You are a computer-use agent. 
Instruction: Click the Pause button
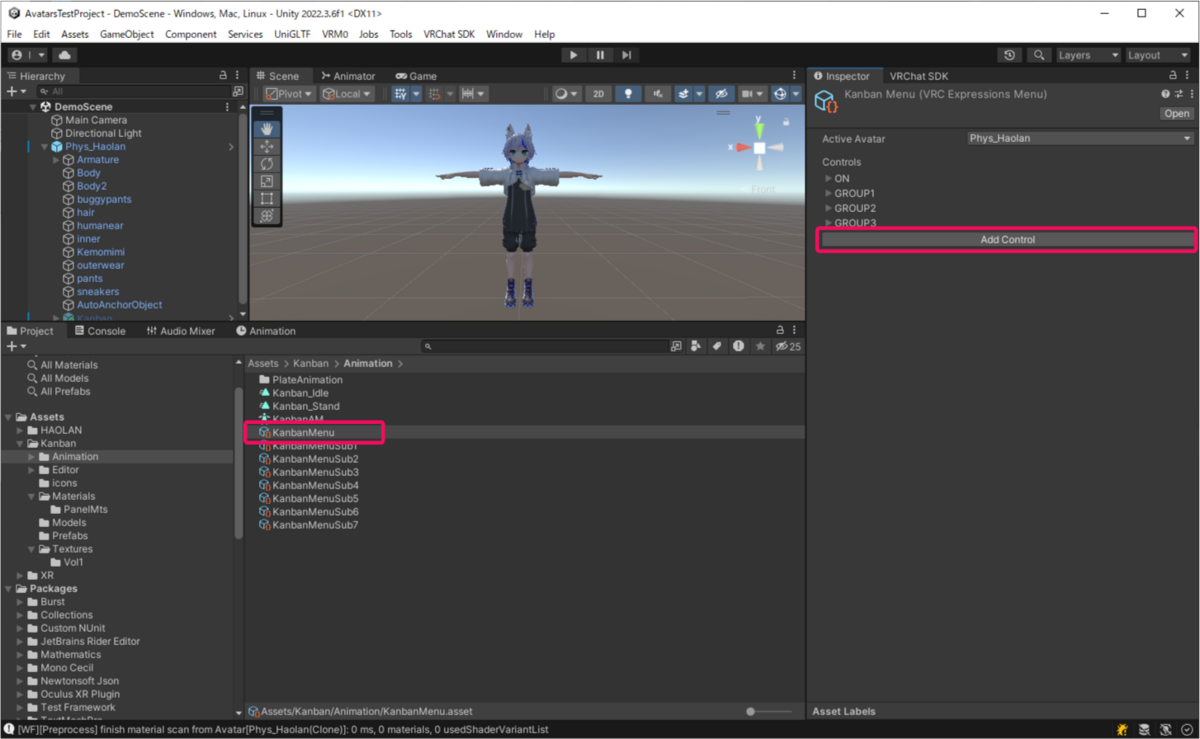coord(600,55)
